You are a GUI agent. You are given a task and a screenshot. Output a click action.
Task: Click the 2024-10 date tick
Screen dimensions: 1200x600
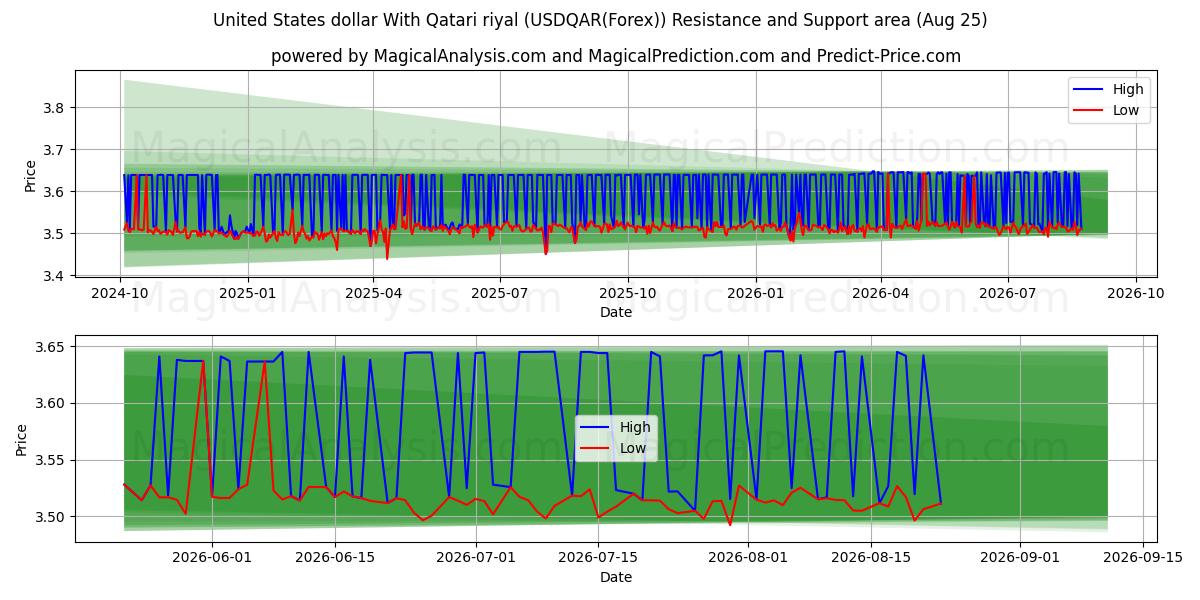[x=120, y=293]
